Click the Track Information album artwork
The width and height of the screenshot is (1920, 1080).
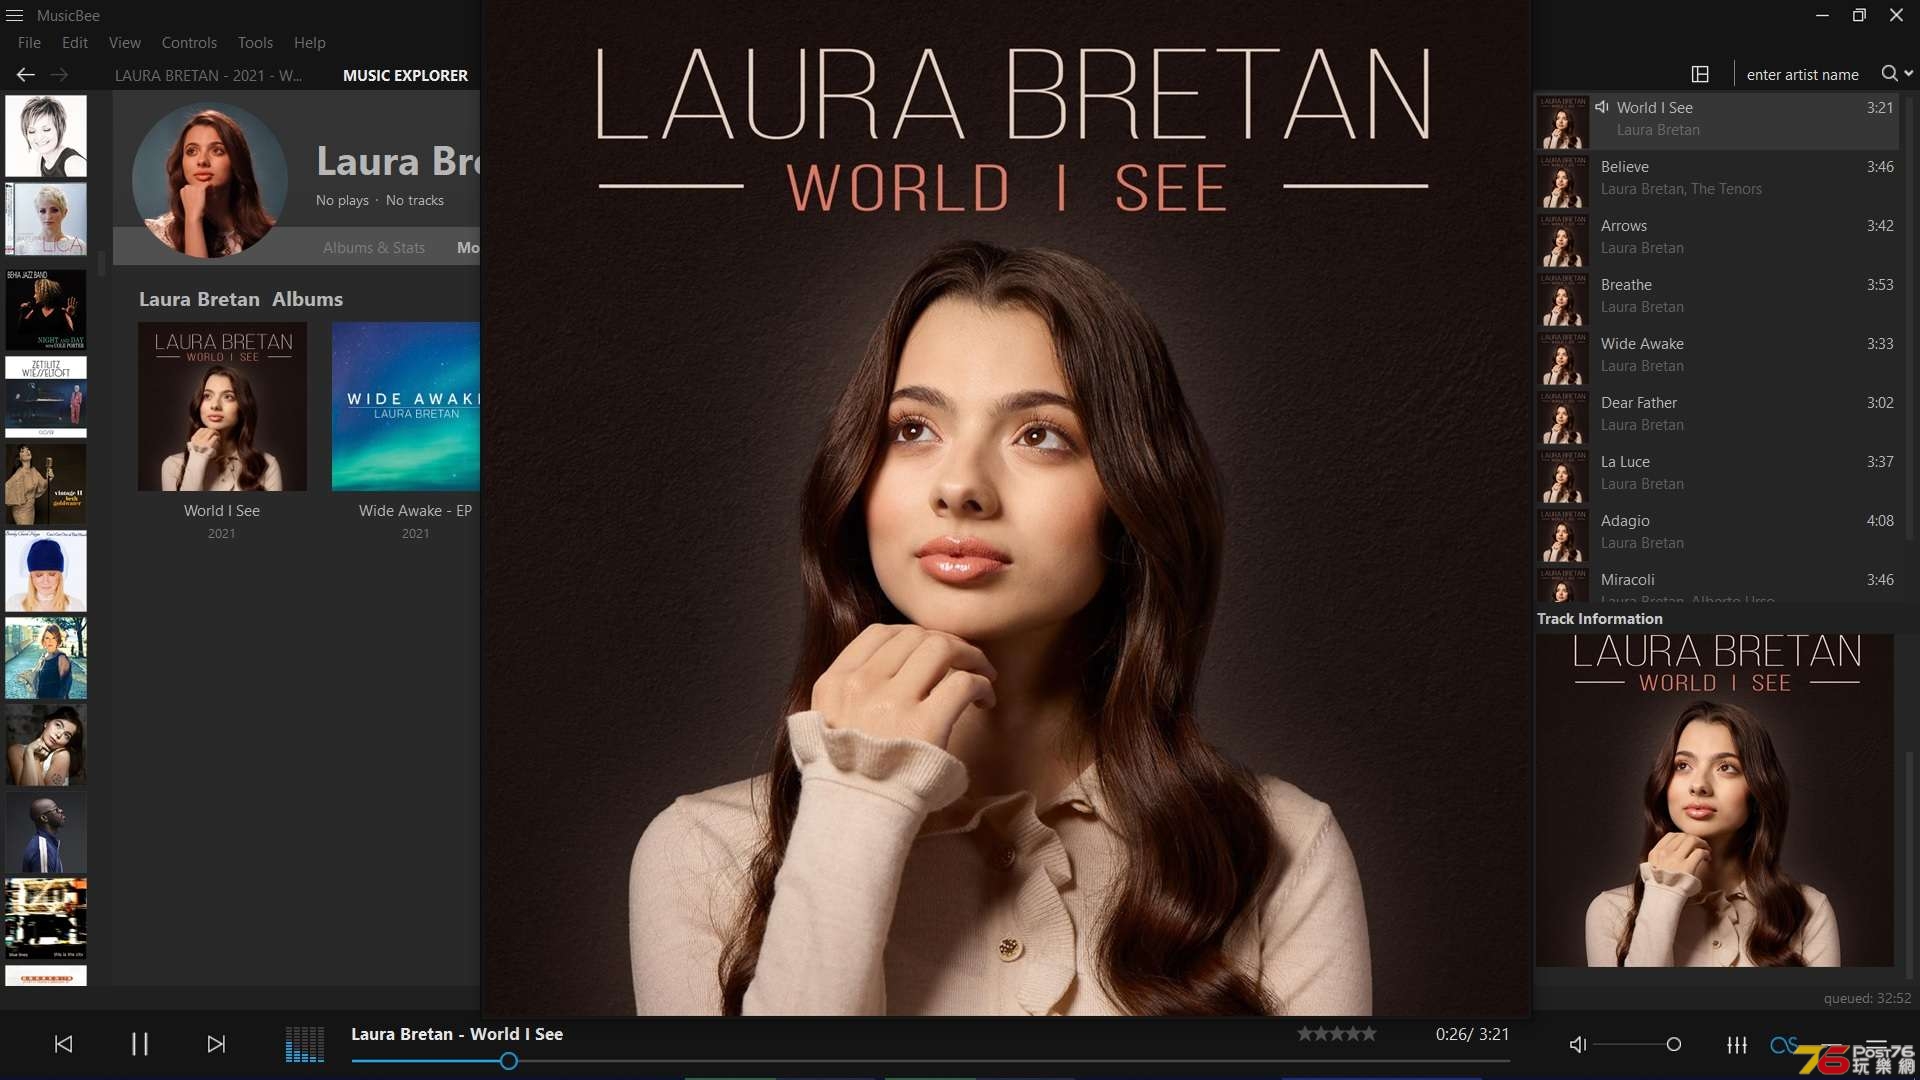point(1715,800)
